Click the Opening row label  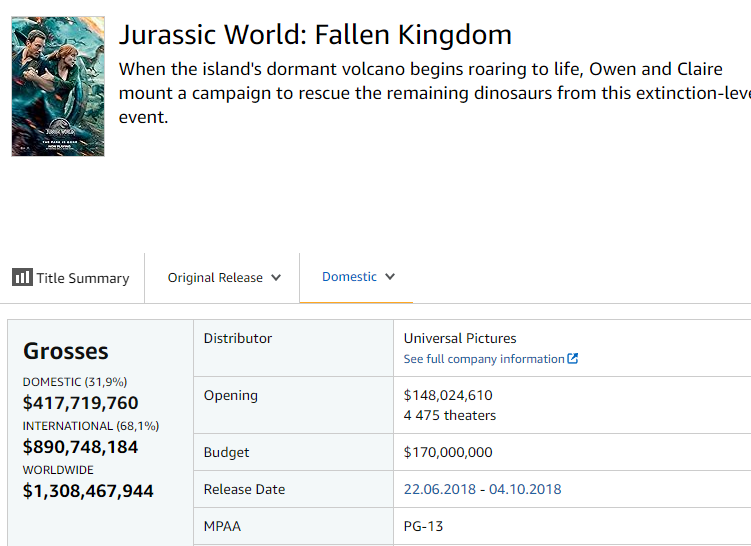230,395
